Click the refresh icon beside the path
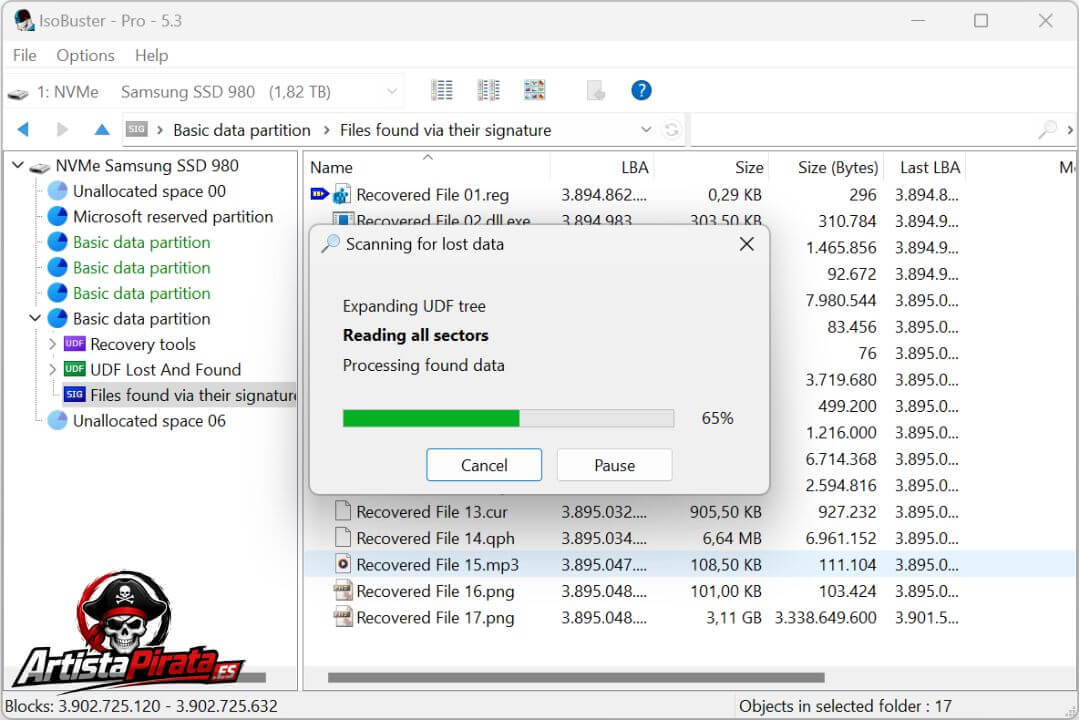The height and width of the screenshot is (720, 1080). (x=672, y=130)
